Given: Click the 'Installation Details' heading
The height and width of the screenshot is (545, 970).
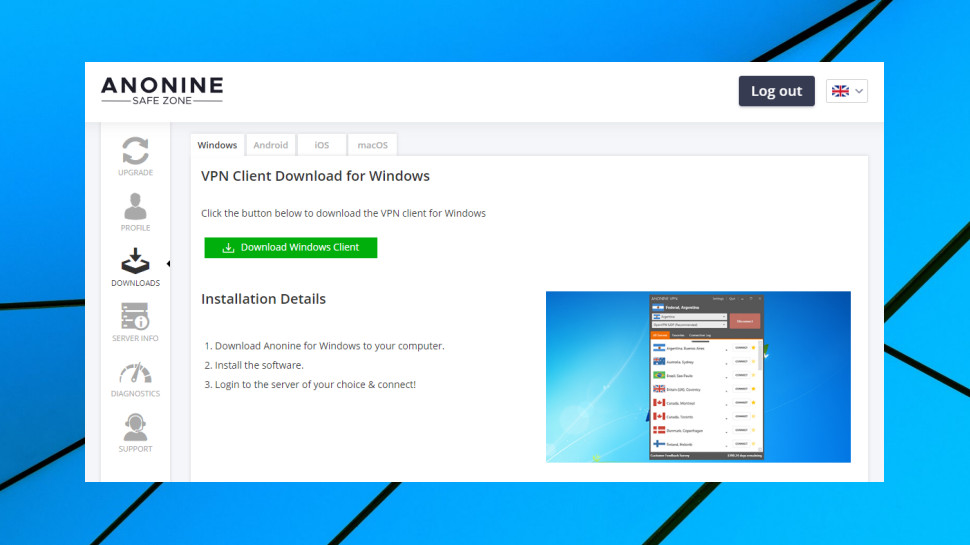Looking at the screenshot, I should click(x=264, y=299).
